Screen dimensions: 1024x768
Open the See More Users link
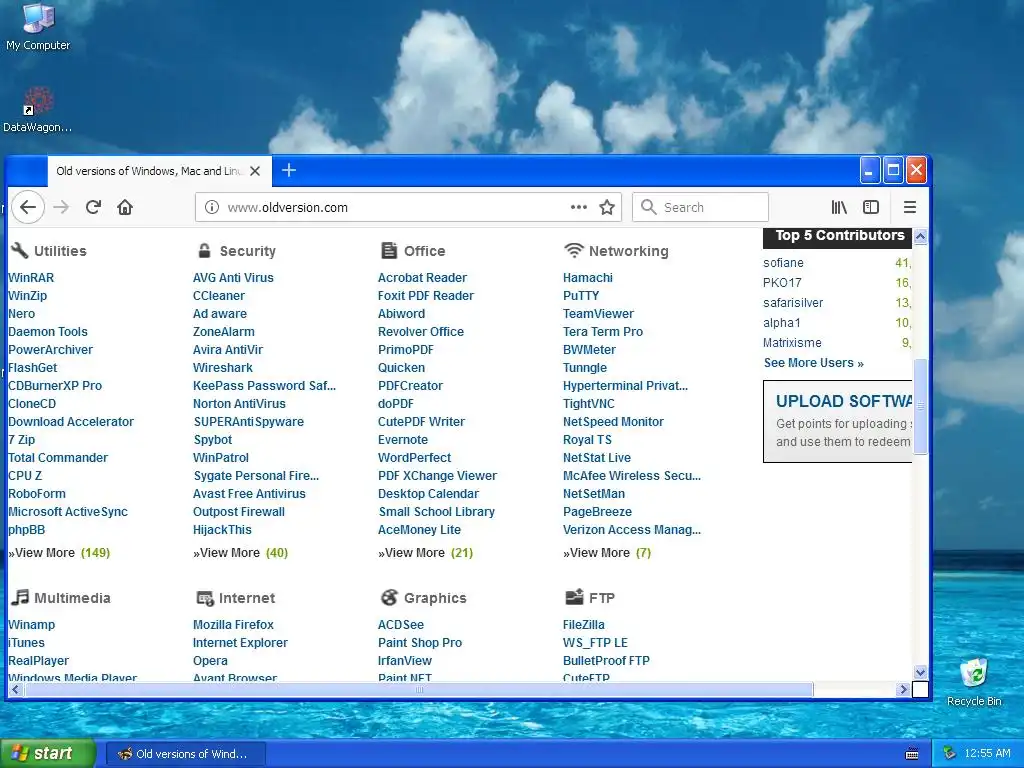[814, 362]
